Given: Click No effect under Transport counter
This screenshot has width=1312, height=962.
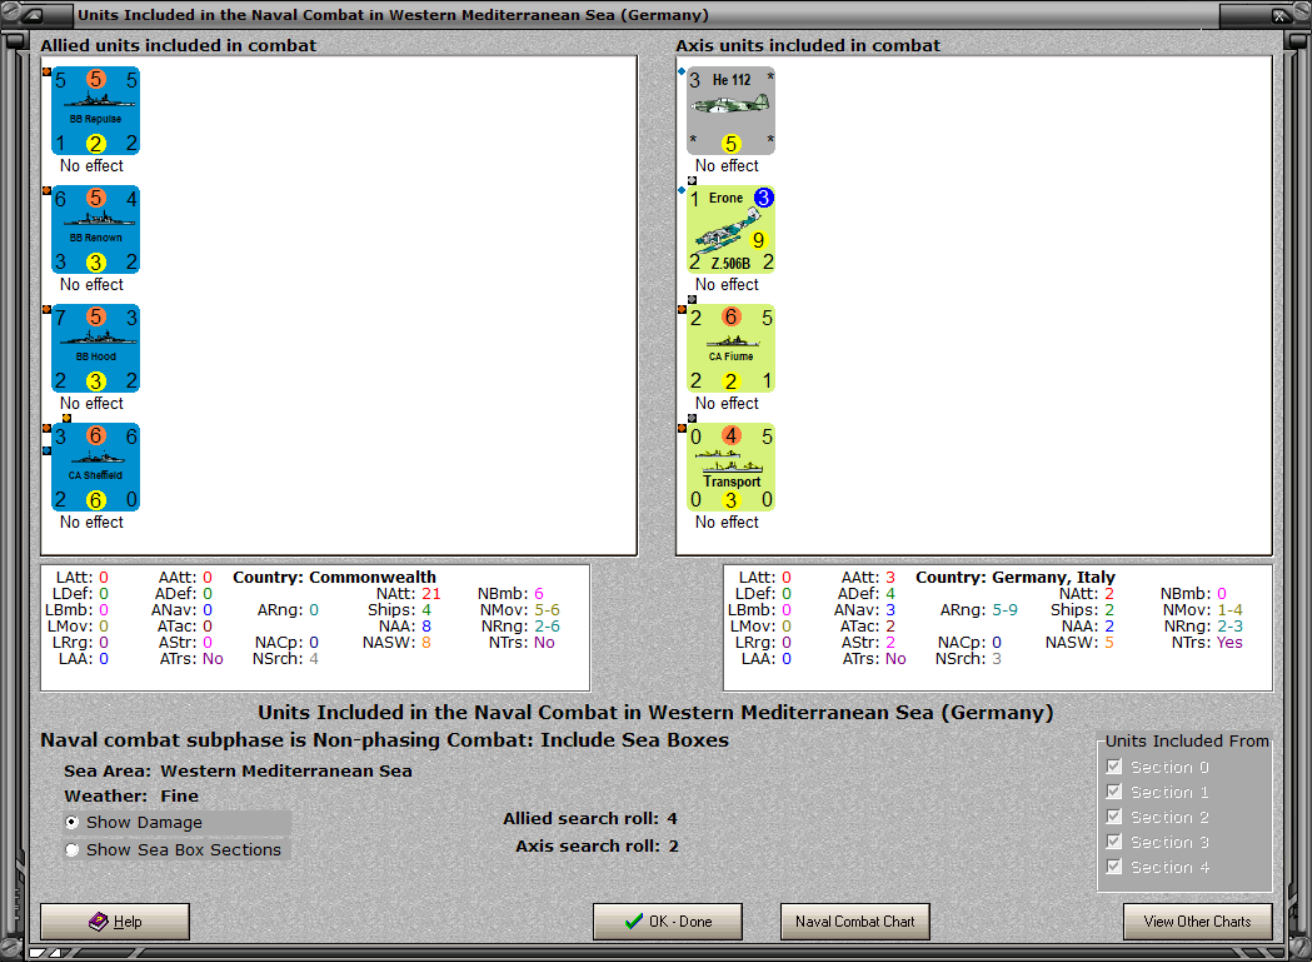Looking at the screenshot, I should pyautogui.click(x=727, y=522).
